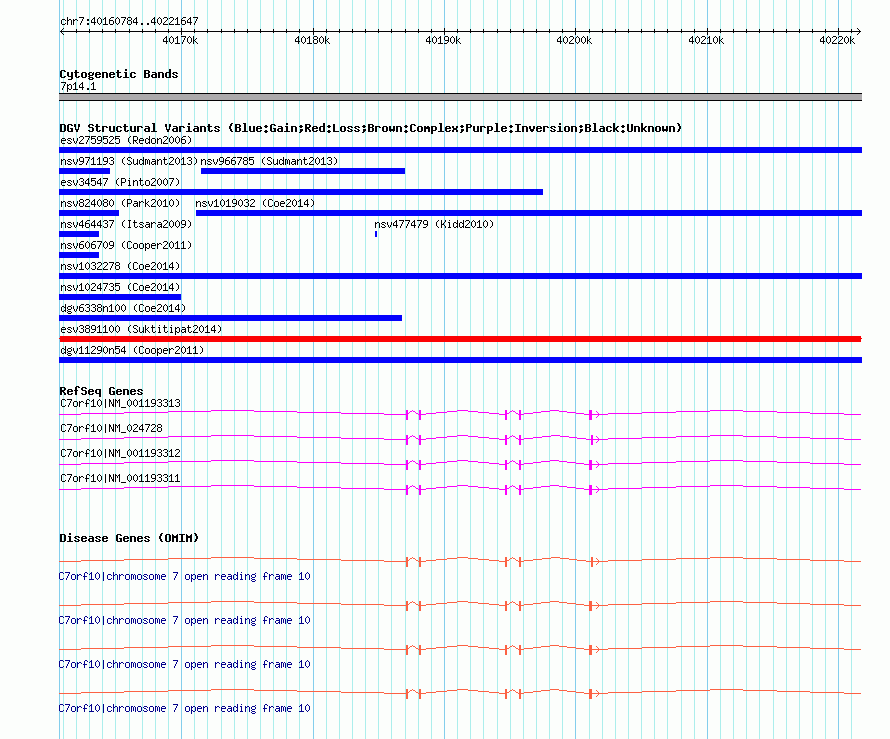Open the first C7orf10 OMIM gene link
This screenshot has width=890, height=739.
pos(184,576)
